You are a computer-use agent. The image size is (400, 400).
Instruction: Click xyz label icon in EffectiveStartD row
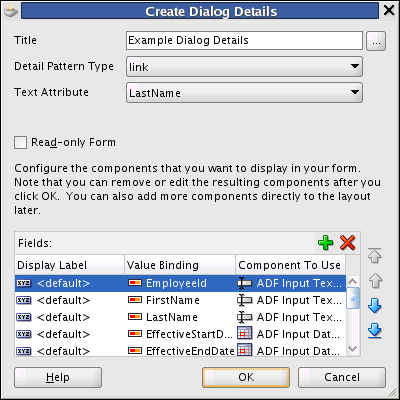coord(24,334)
